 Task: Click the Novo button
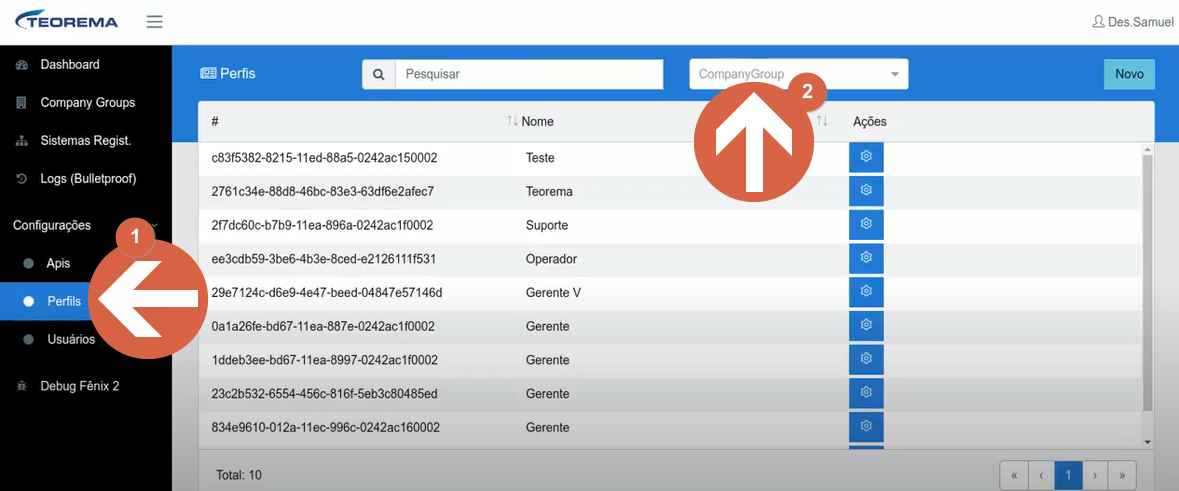[x=1129, y=74]
